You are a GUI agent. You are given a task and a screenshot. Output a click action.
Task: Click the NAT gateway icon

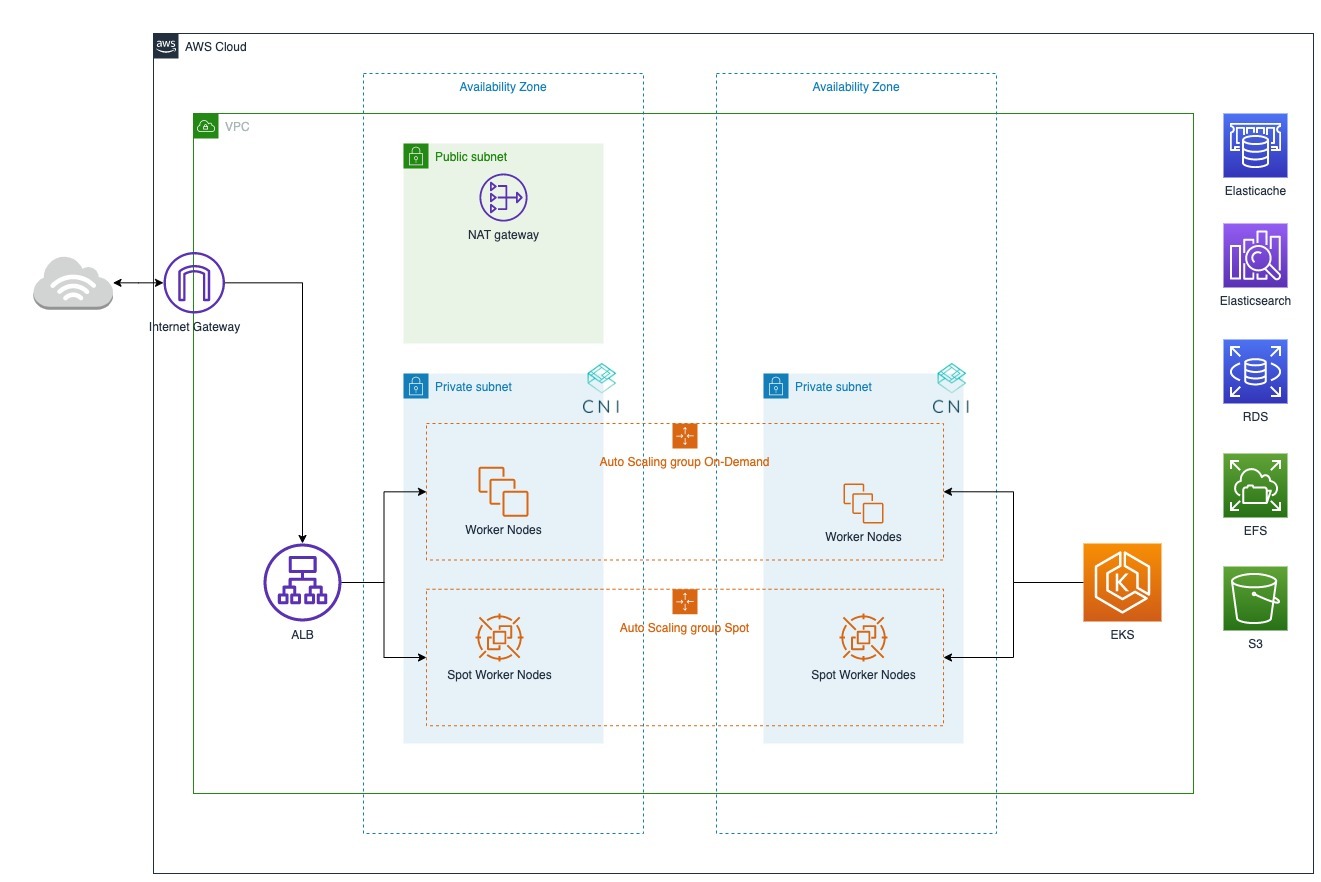click(x=502, y=198)
